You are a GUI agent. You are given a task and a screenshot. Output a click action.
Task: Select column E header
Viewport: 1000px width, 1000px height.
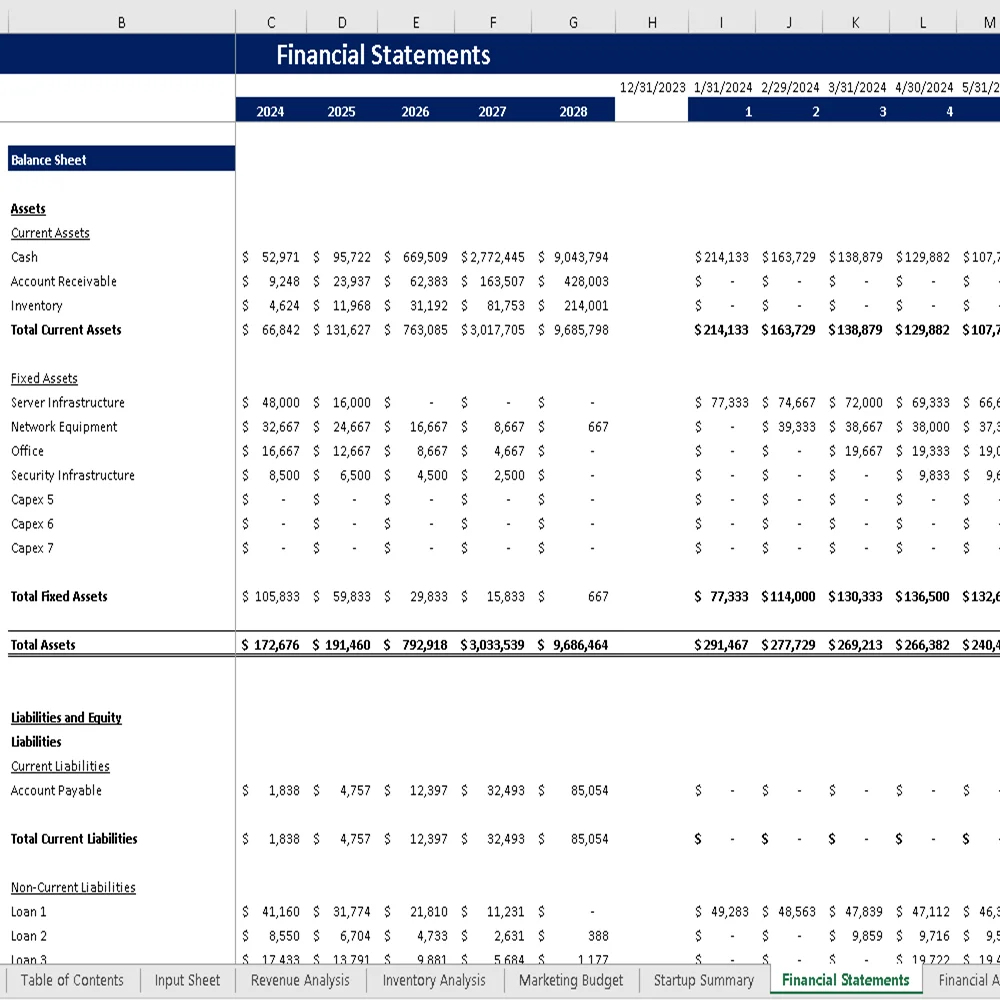point(415,21)
